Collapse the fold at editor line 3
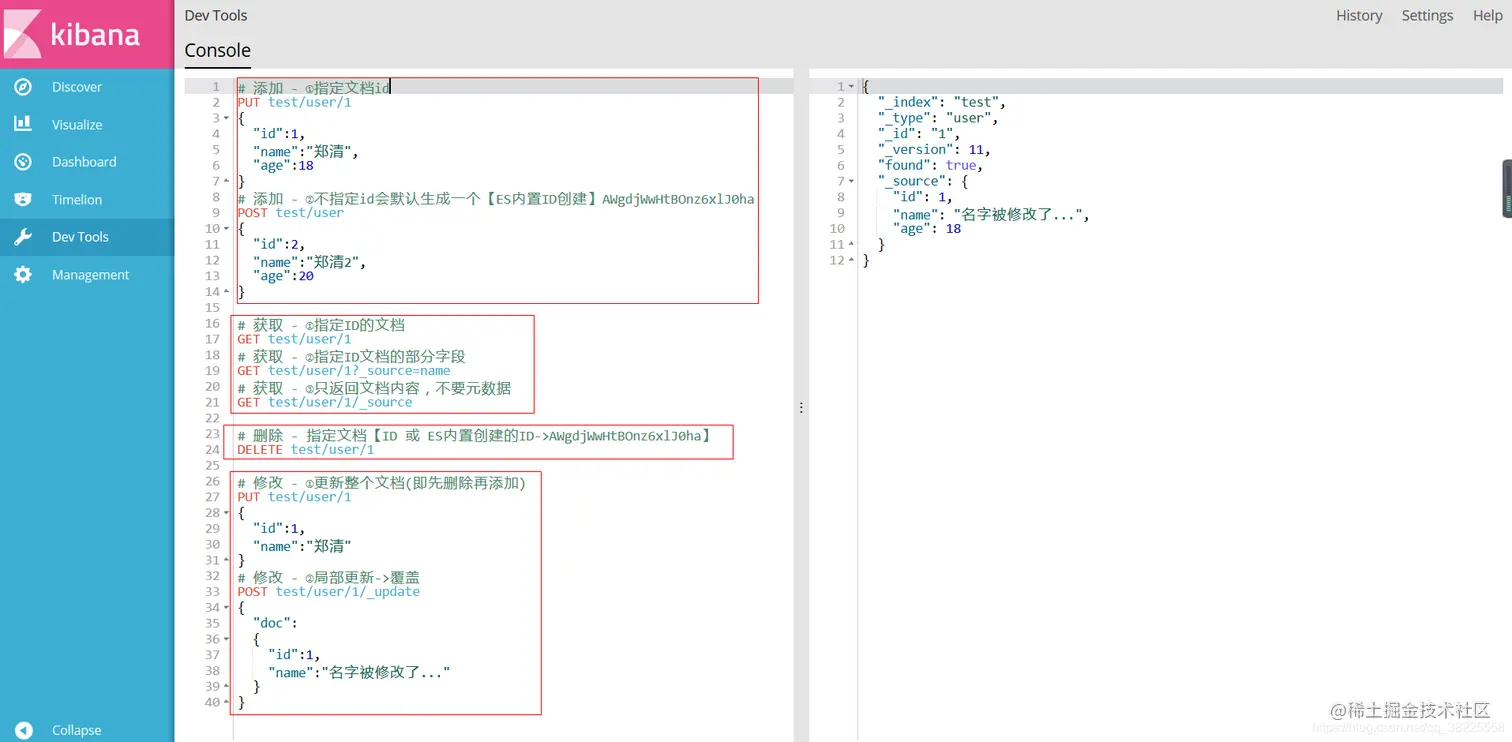 227,118
